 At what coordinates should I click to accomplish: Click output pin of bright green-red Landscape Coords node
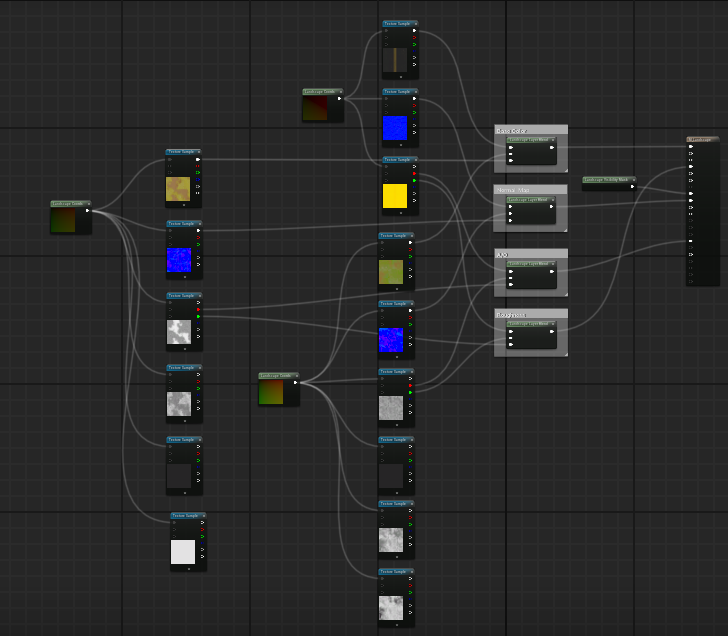pos(295,383)
